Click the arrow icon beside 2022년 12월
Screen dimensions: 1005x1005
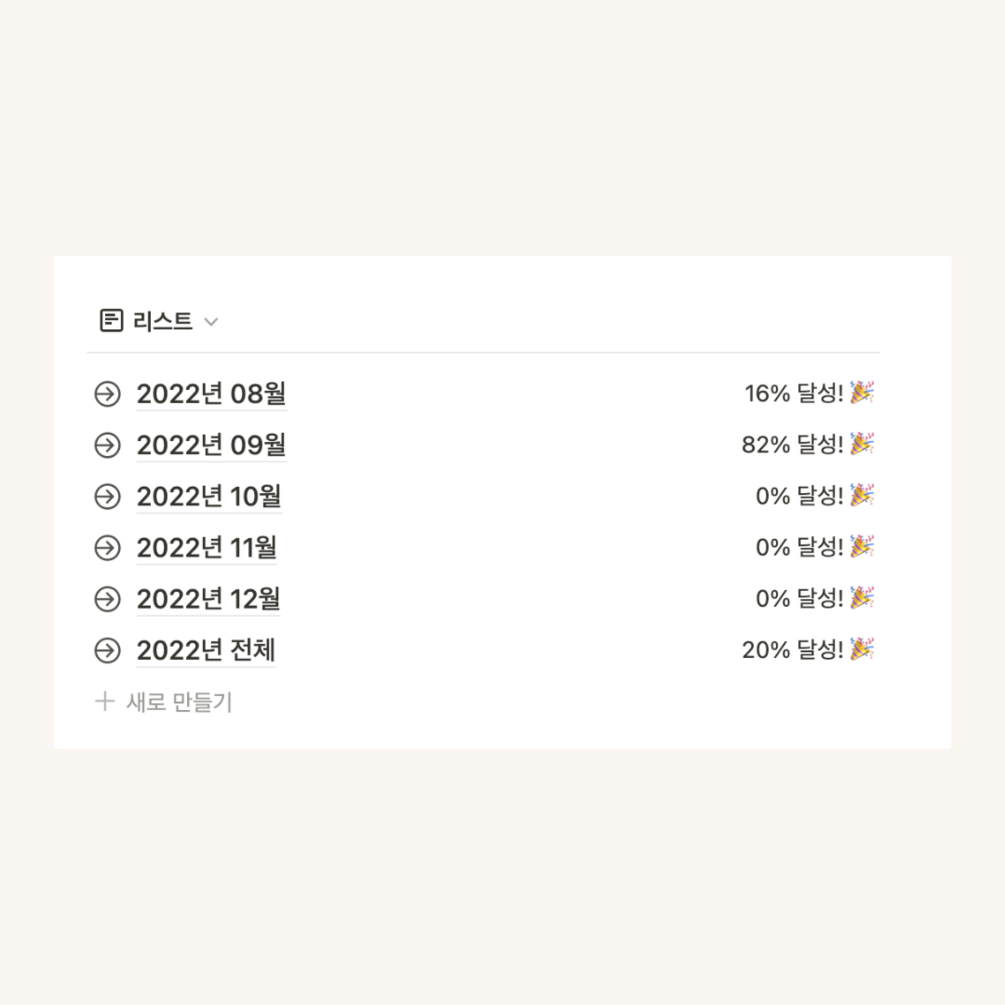point(107,599)
